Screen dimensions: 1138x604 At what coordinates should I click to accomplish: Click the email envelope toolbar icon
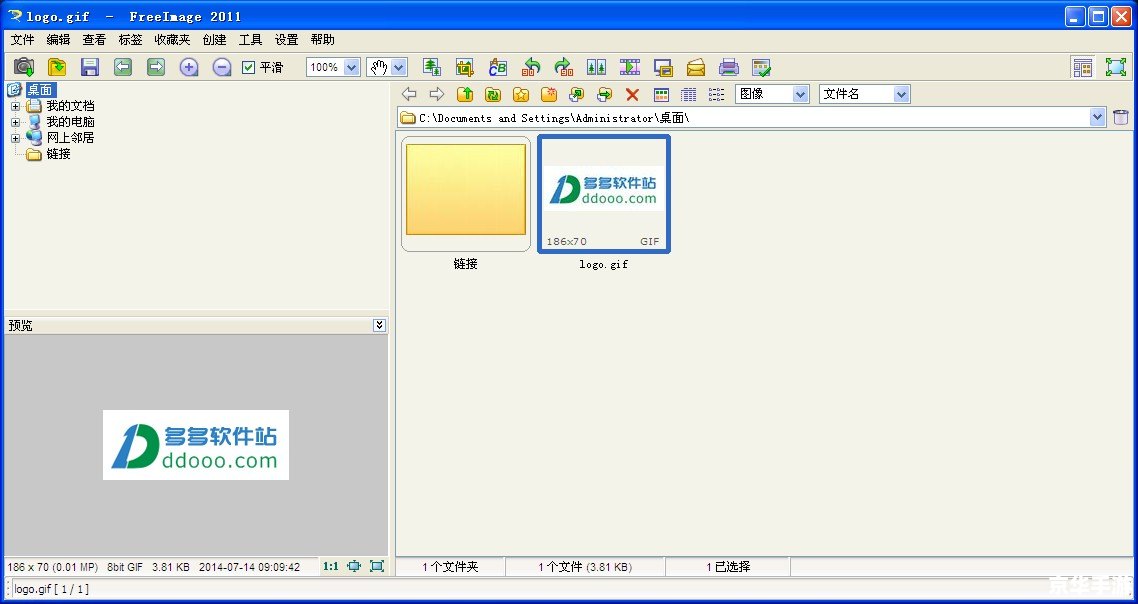(x=696, y=68)
